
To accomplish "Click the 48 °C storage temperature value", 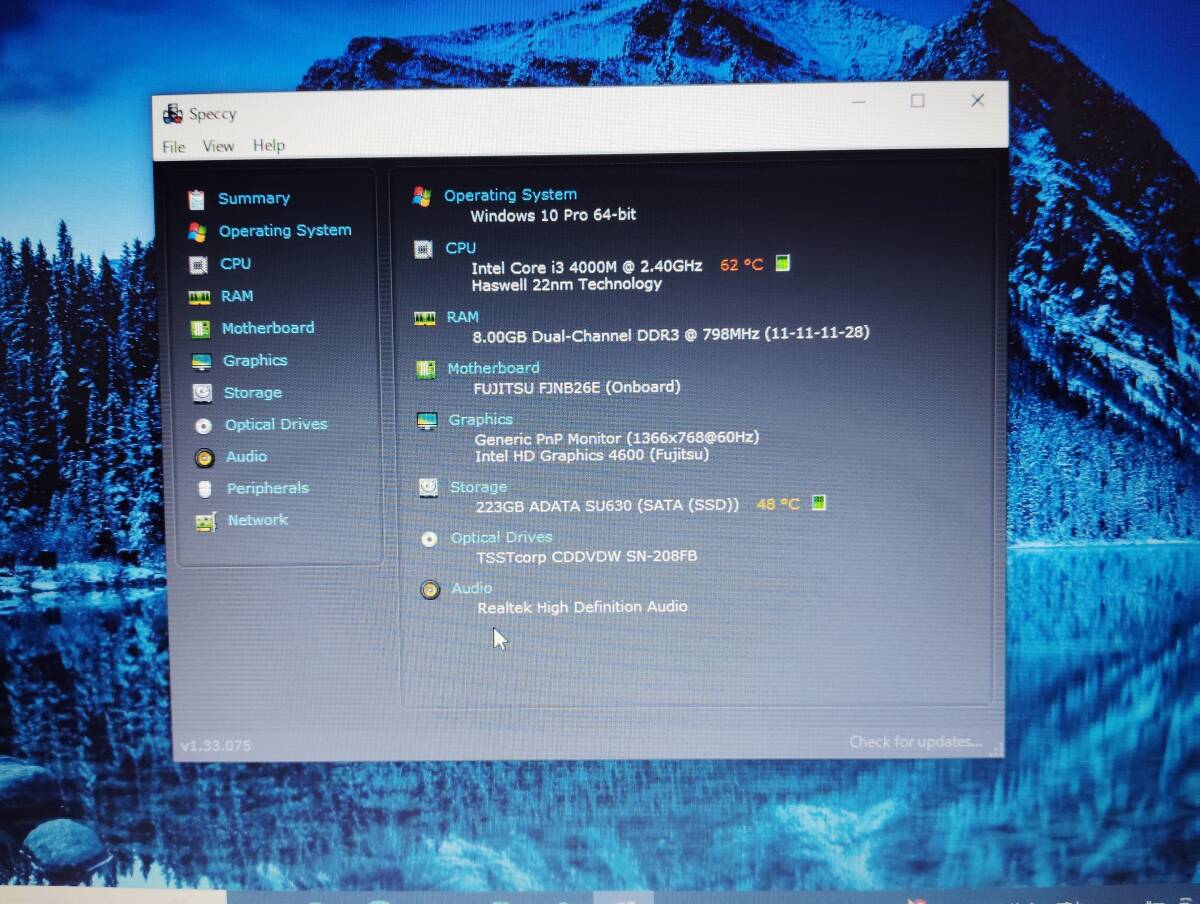I will (778, 504).
